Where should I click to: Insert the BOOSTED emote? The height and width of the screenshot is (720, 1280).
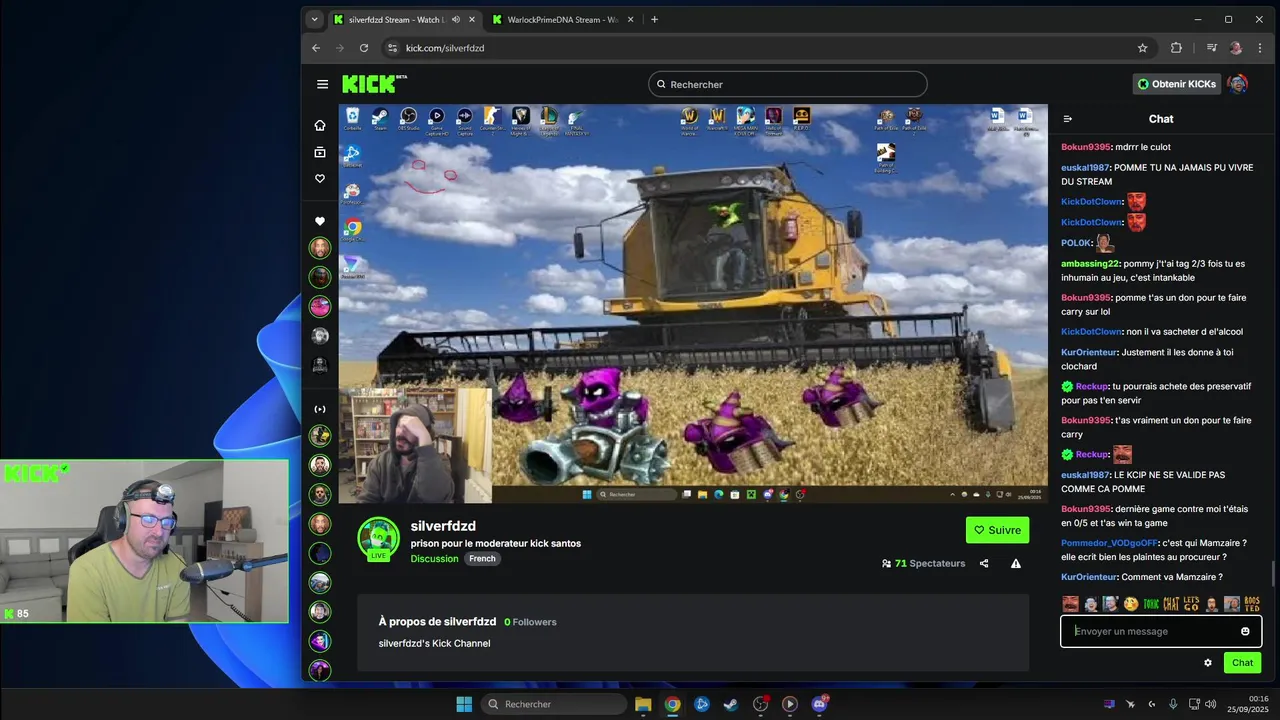(x=1252, y=604)
